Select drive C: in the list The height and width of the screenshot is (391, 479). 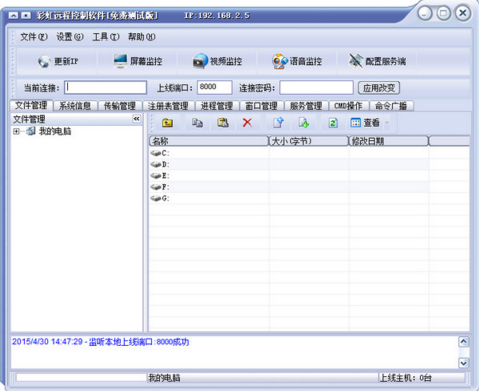(x=160, y=153)
